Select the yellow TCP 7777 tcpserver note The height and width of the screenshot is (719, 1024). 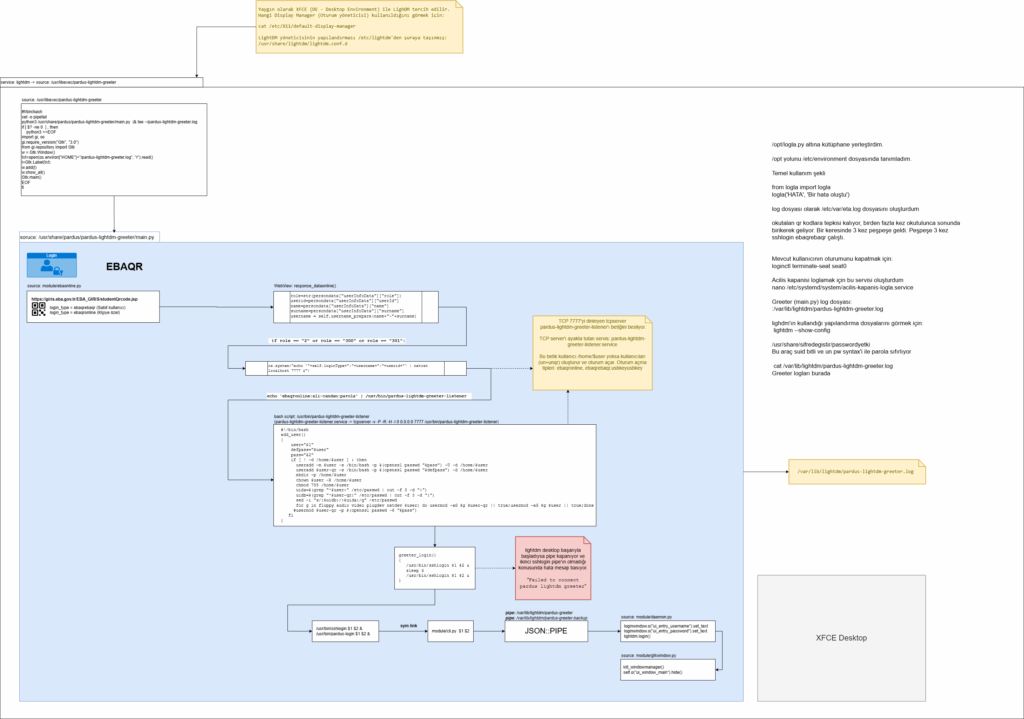coord(592,353)
